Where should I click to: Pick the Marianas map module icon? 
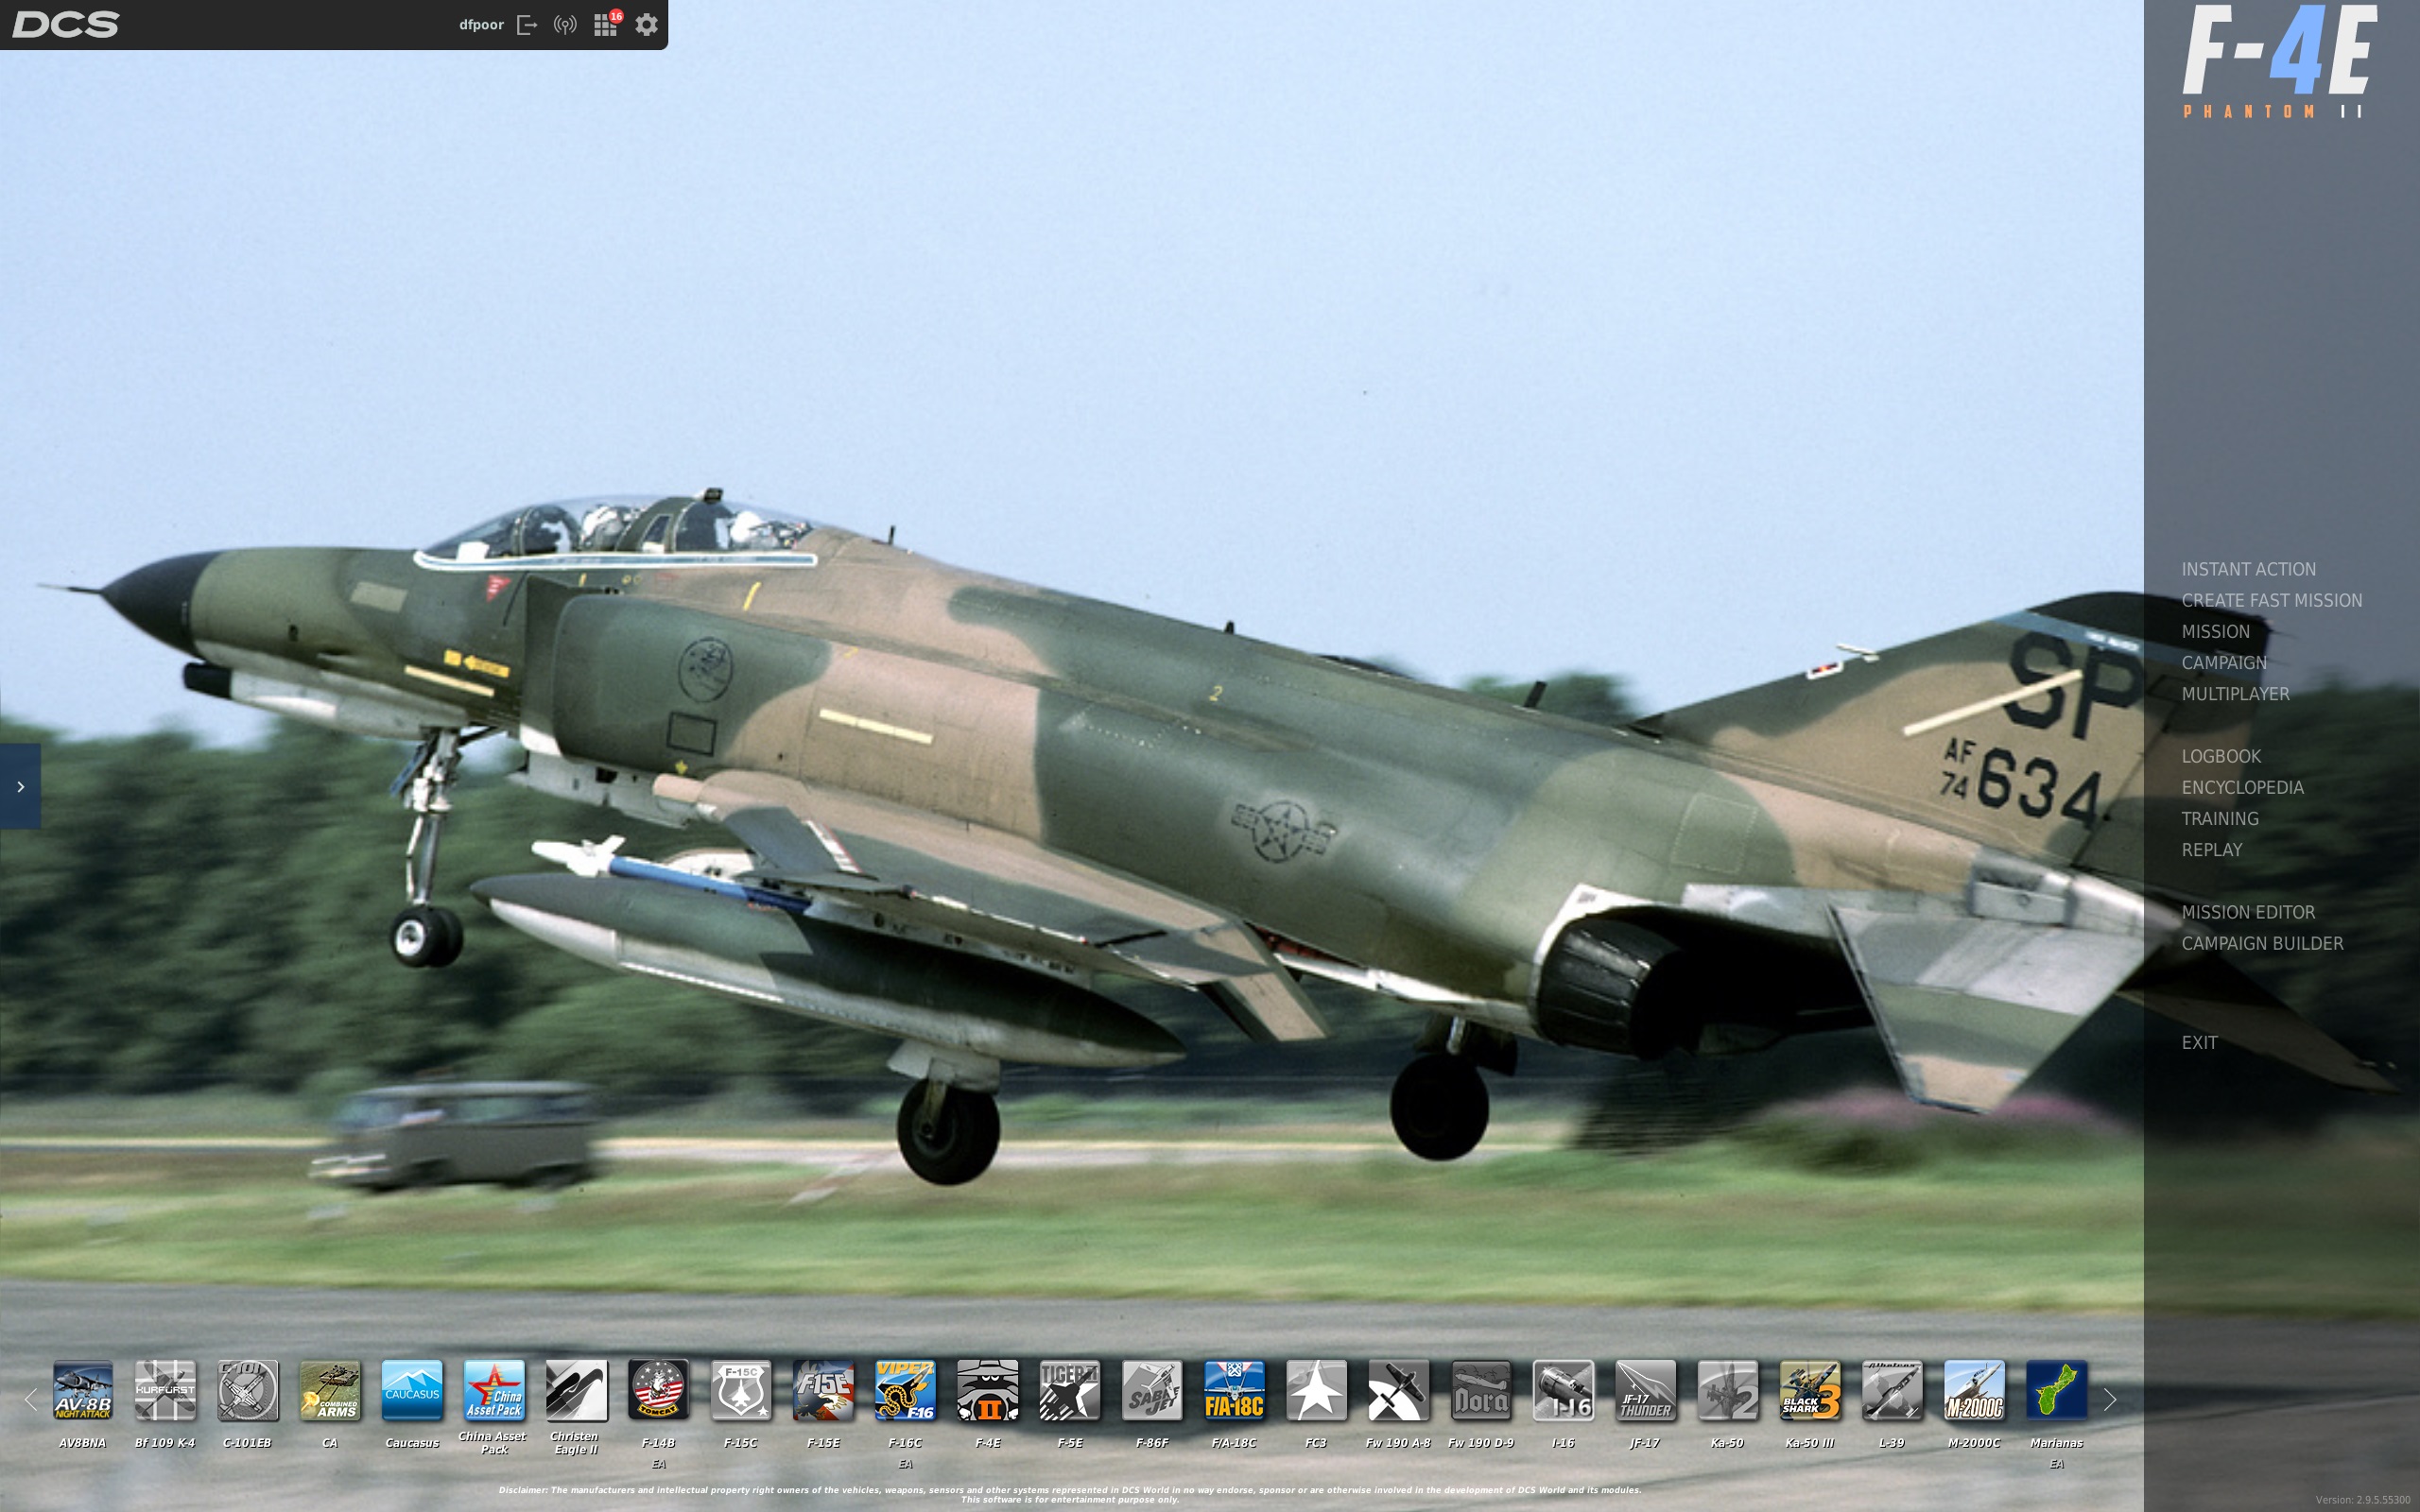pos(2056,1389)
